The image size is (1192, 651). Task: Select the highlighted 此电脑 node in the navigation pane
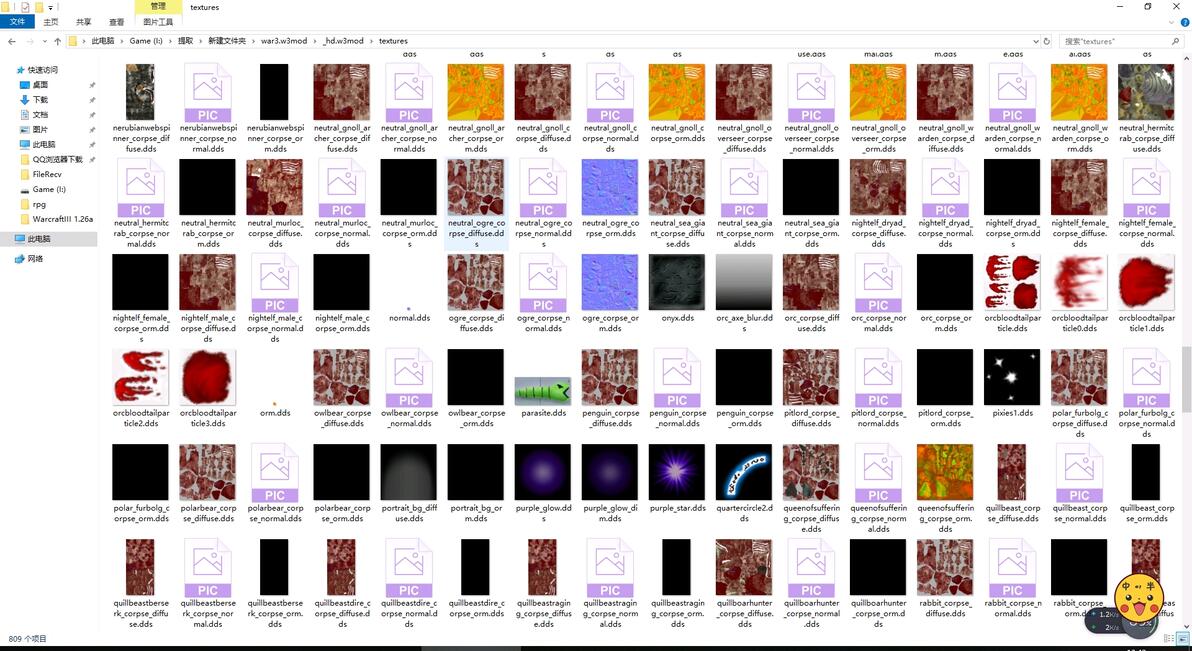(x=49, y=239)
